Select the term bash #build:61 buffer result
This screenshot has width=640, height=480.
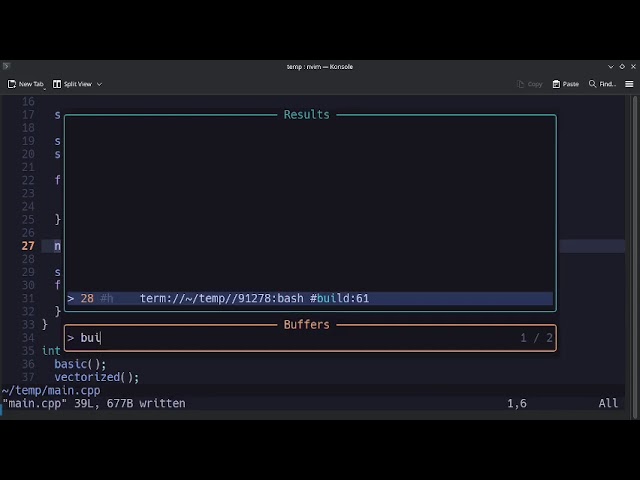pos(310,298)
